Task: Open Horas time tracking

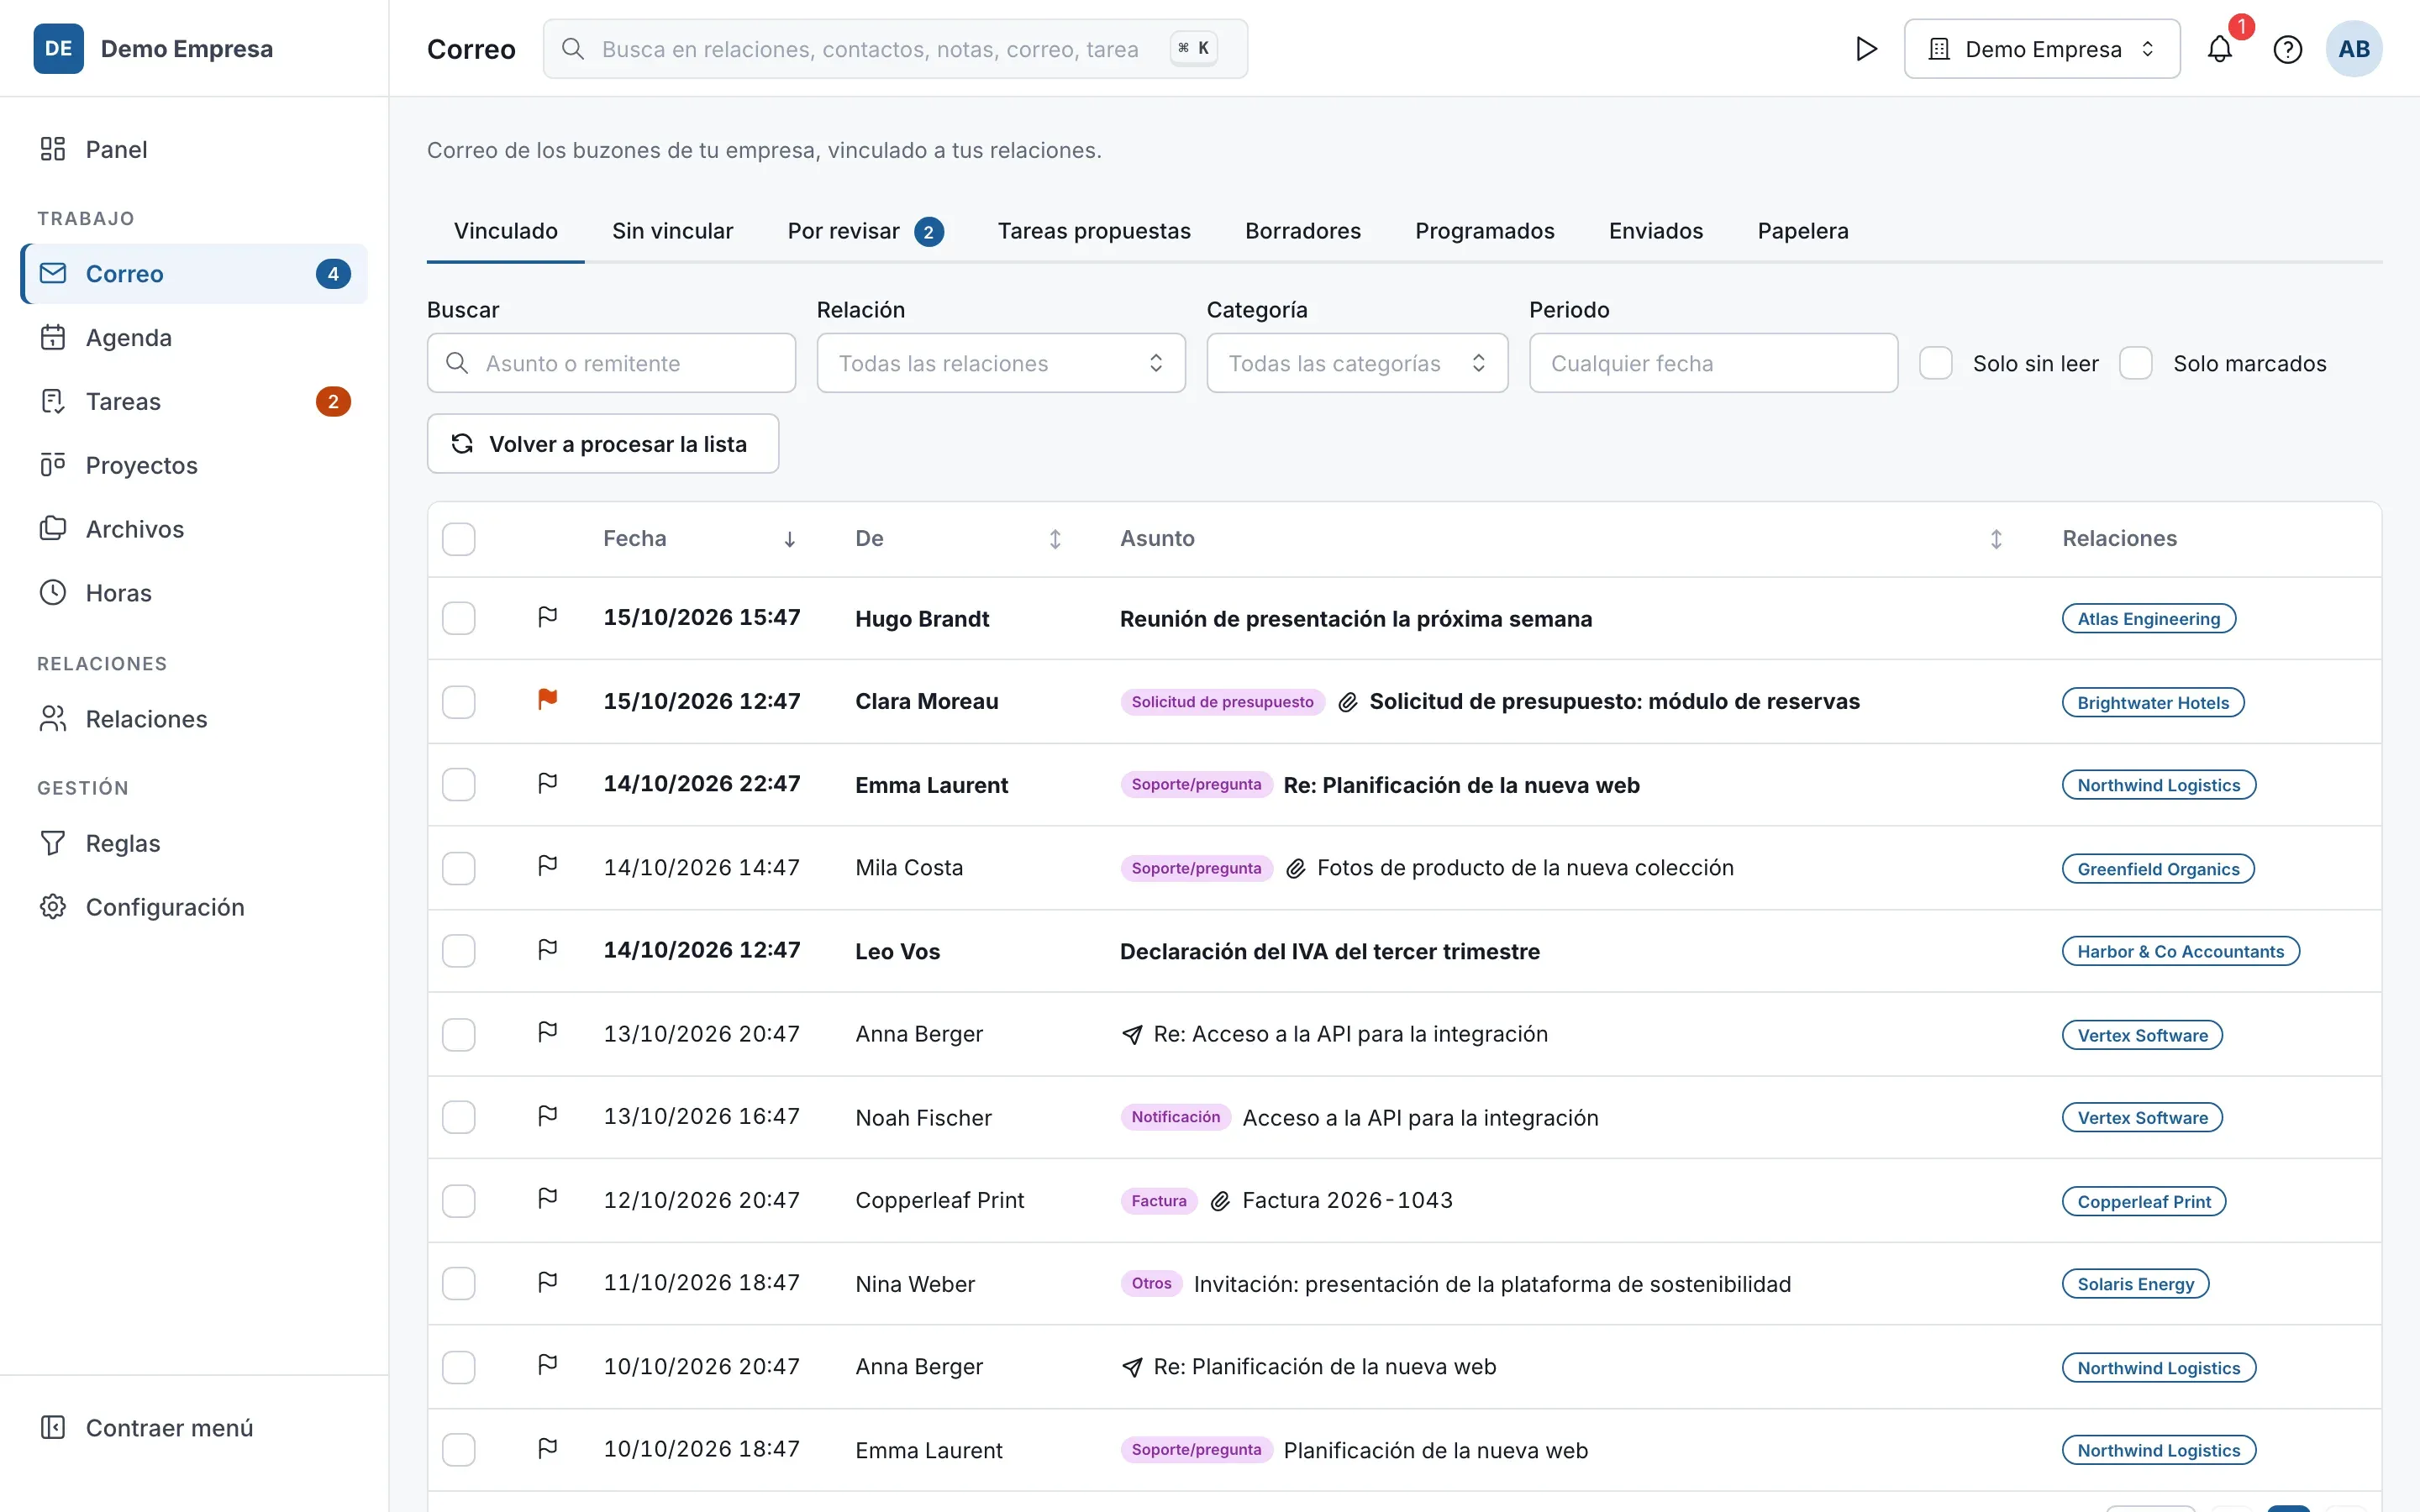Action: coord(194,593)
